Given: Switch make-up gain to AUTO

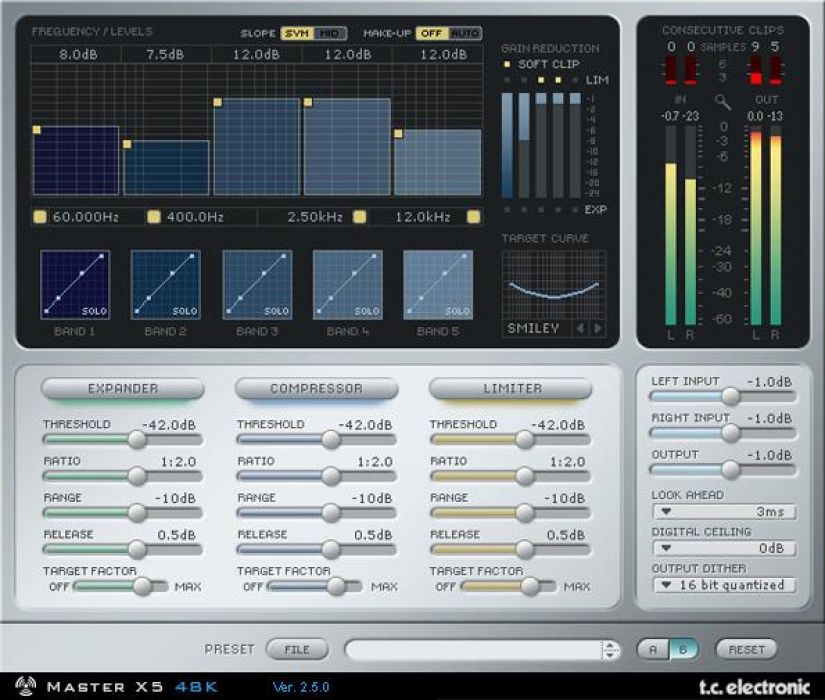Looking at the screenshot, I should [465, 33].
